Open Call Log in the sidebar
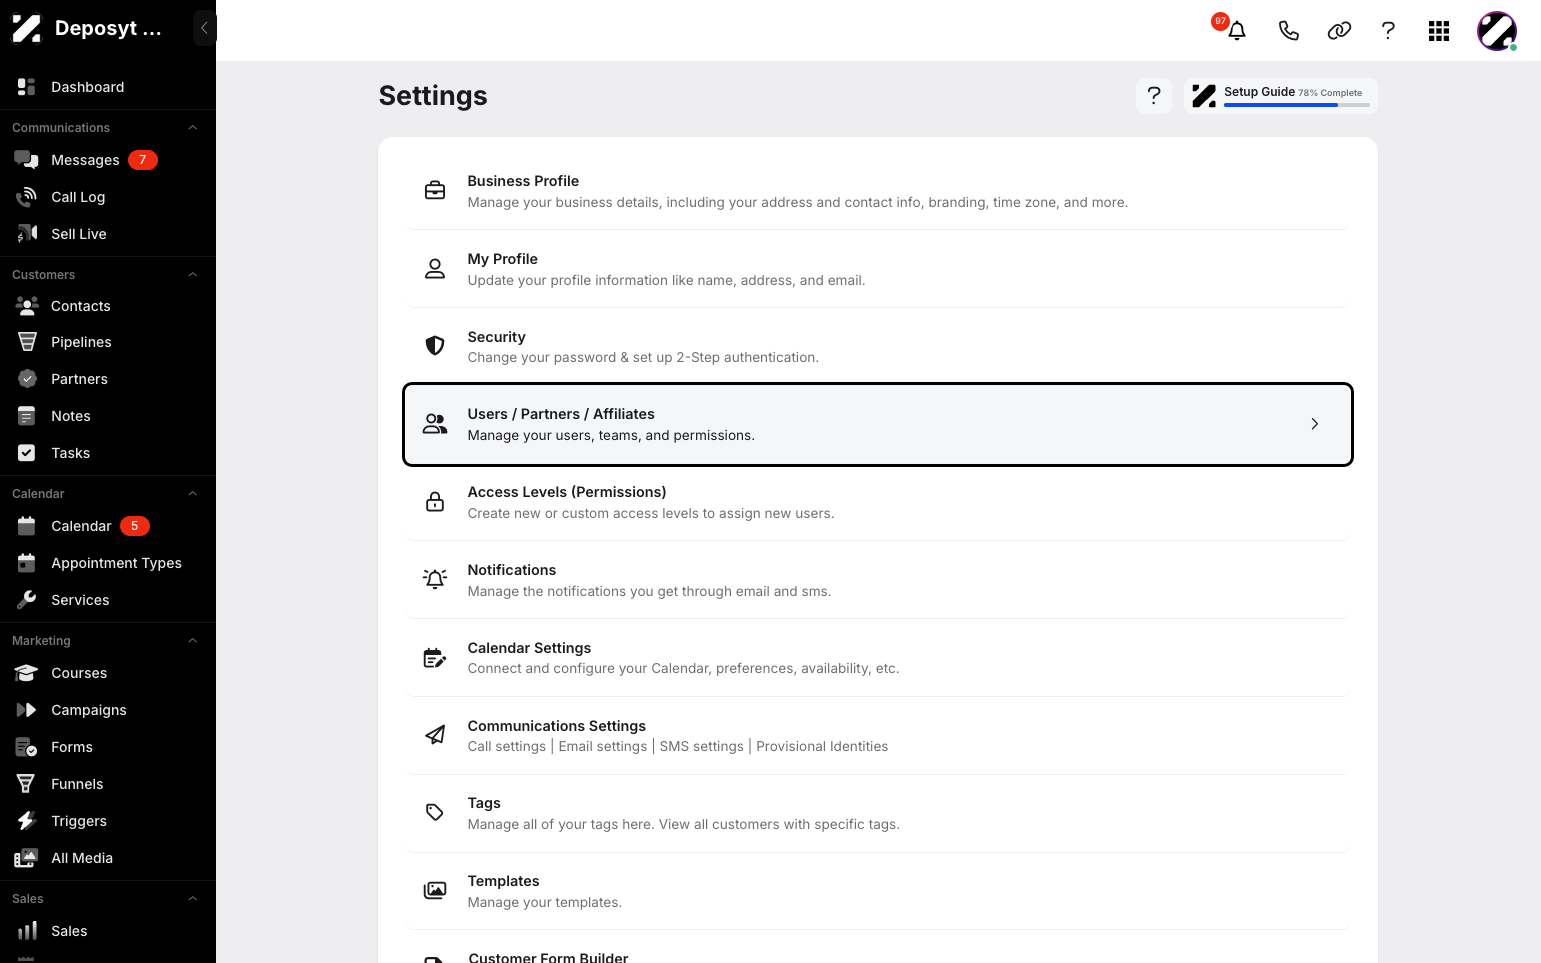This screenshot has height=963, width=1541. (x=108, y=197)
